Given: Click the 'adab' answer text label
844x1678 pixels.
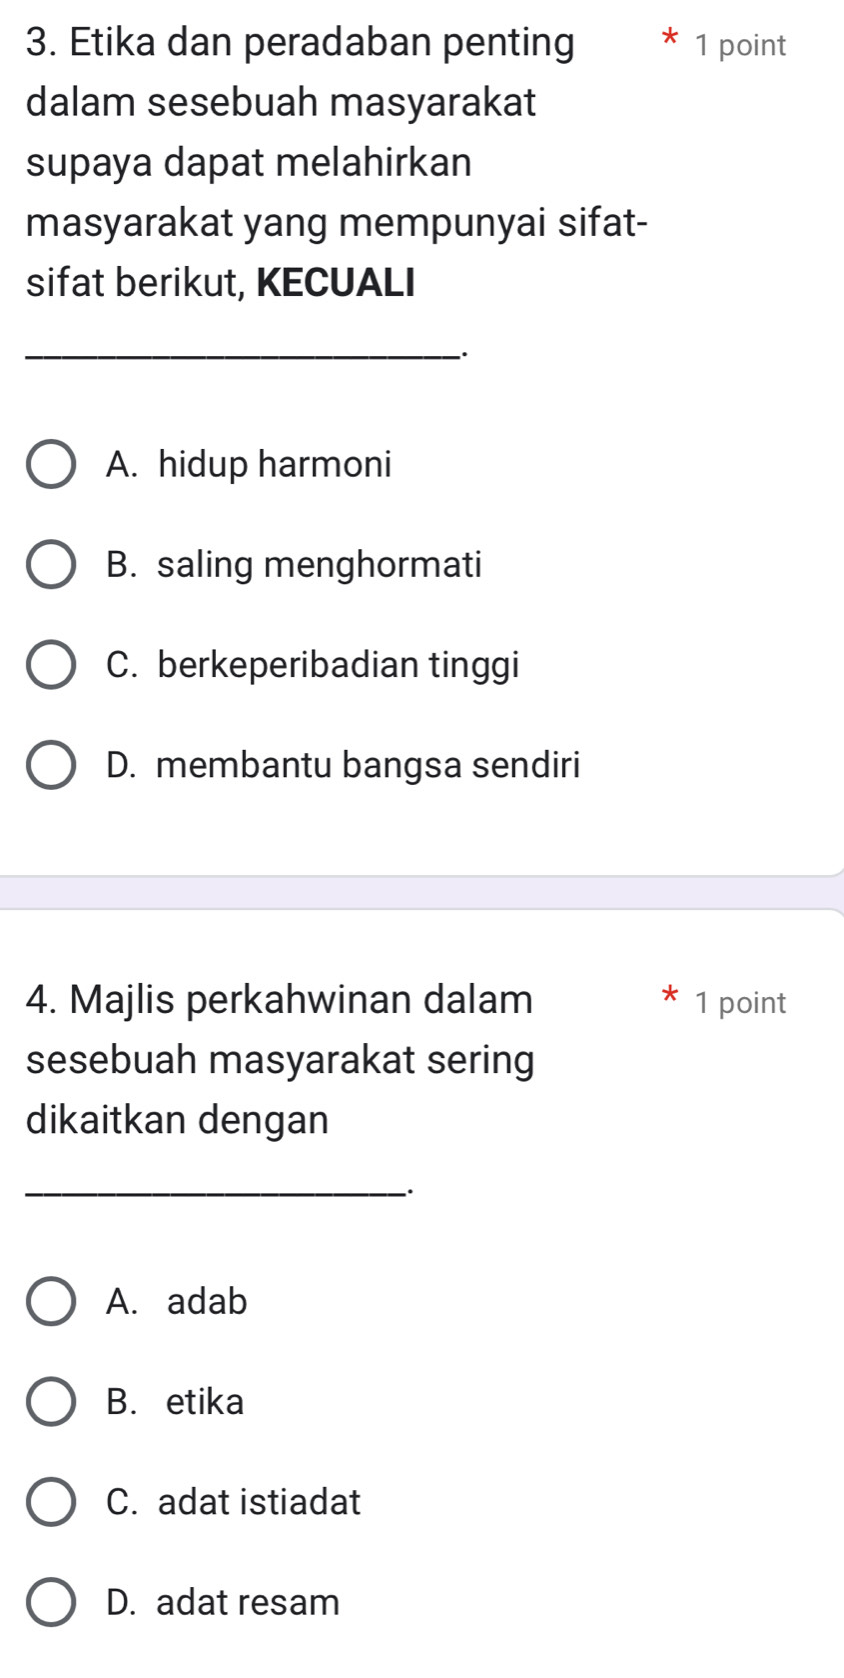Looking at the screenshot, I should coord(206,1302).
